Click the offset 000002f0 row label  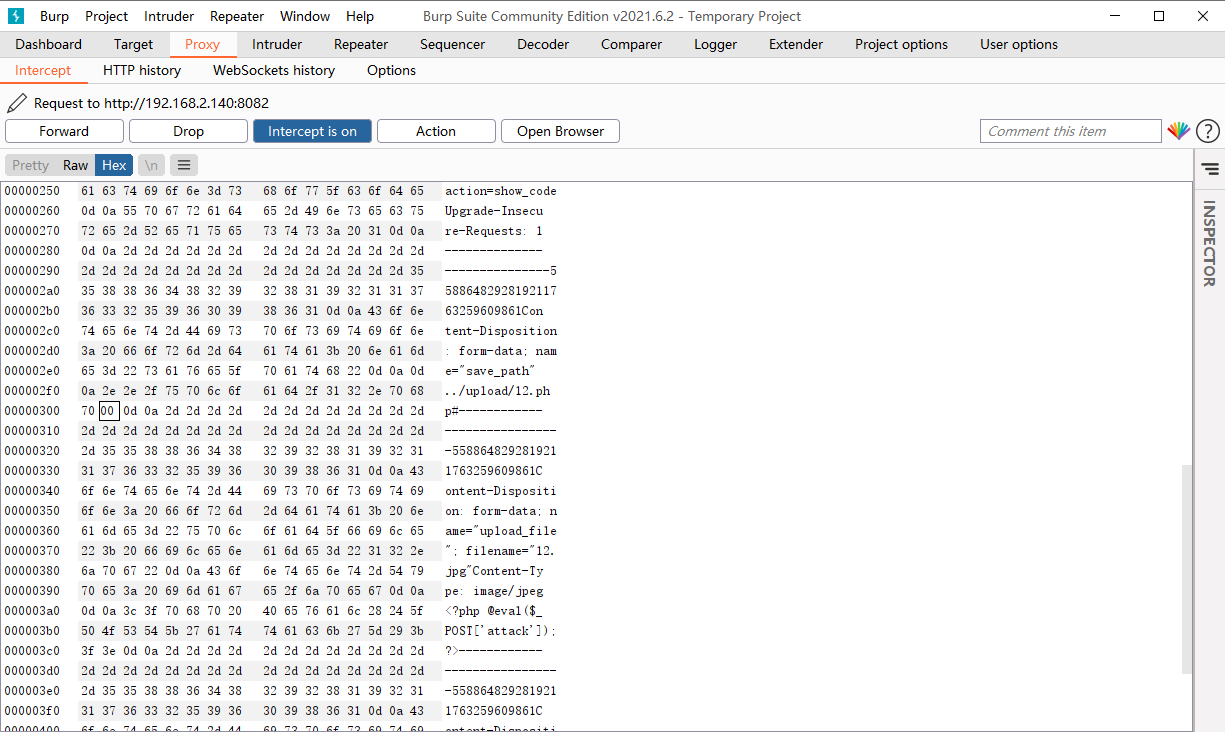[x=32, y=390]
